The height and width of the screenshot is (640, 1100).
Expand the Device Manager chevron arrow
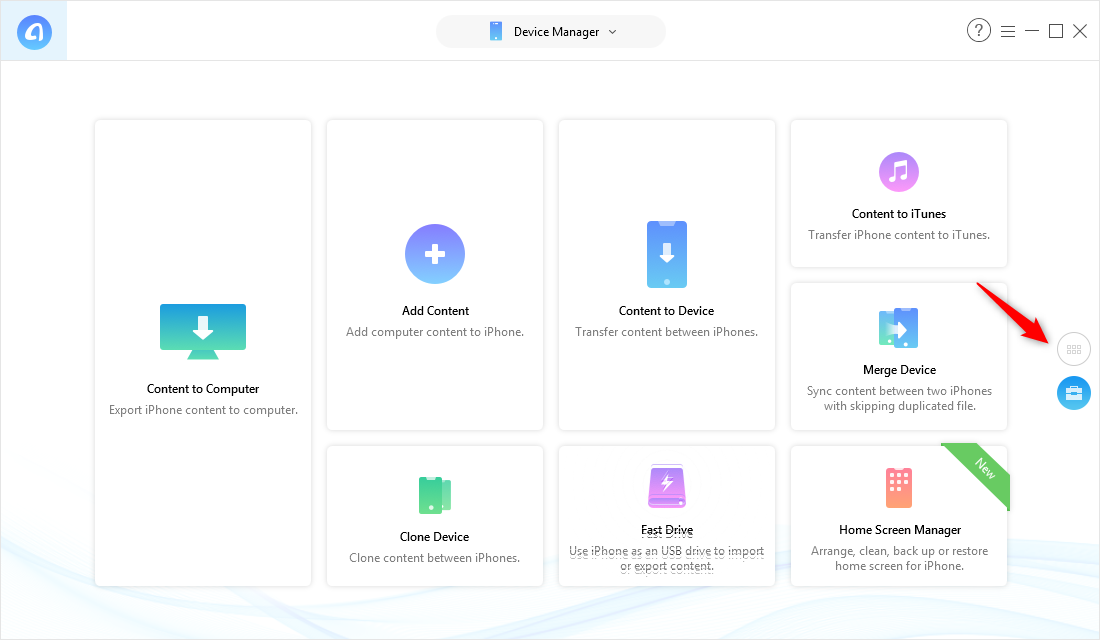pyautogui.click(x=613, y=31)
